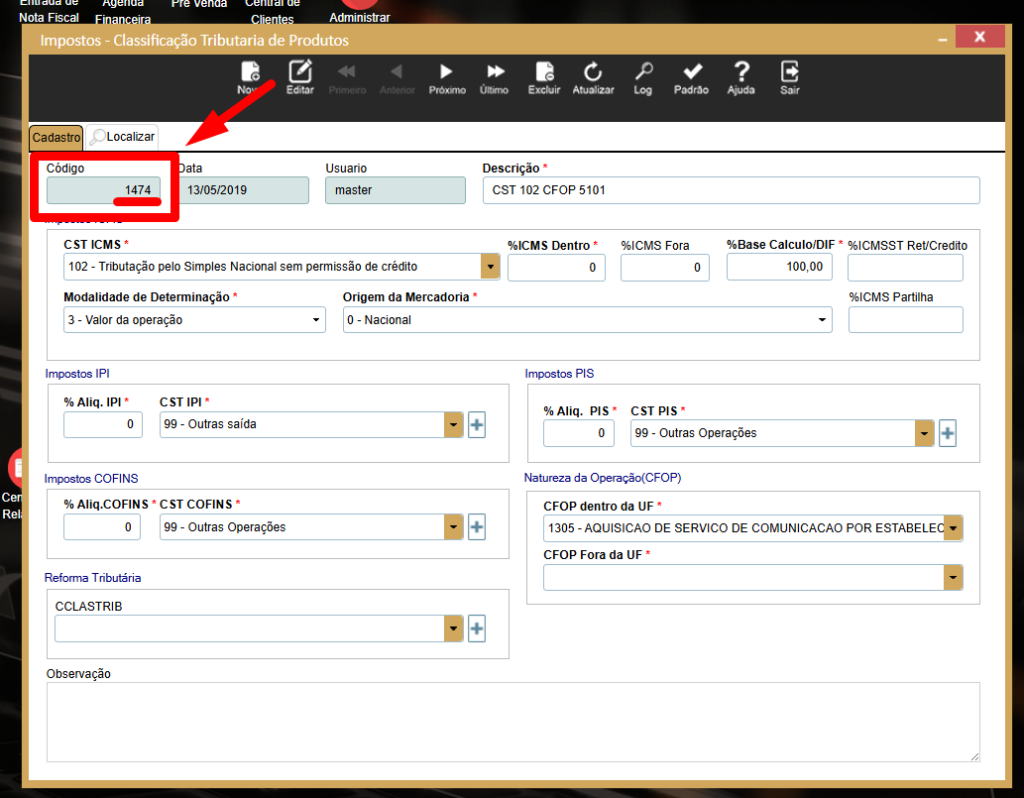Click the Editar toolbar icon

coord(300,77)
